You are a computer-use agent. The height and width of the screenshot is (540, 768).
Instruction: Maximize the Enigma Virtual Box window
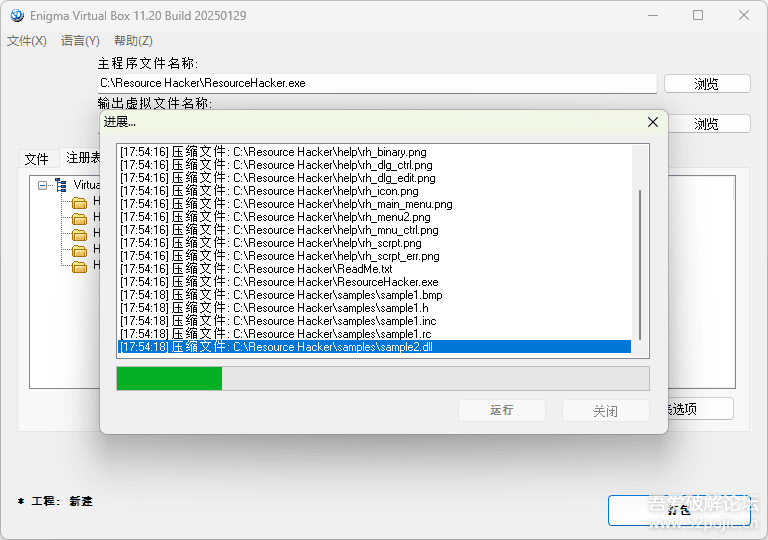(698, 15)
